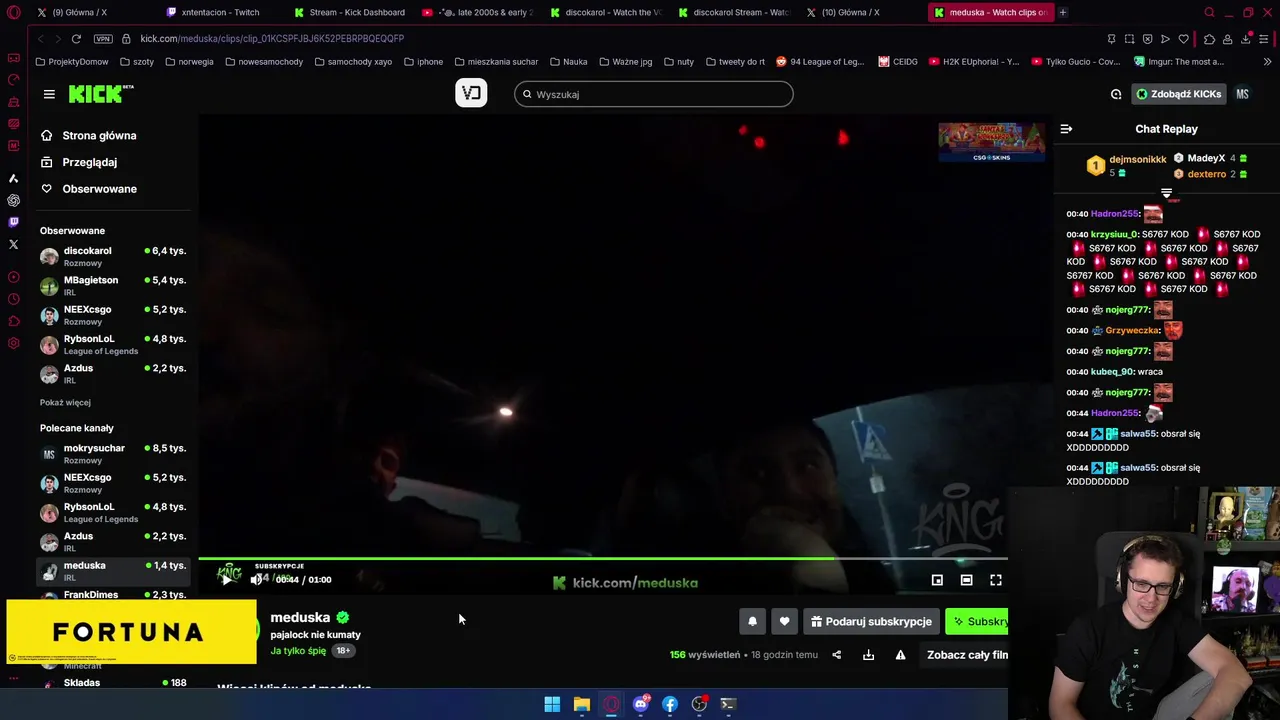Open Nauka bookmarks folder
Image resolution: width=1280 pixels, height=720 pixels.
coord(568,61)
